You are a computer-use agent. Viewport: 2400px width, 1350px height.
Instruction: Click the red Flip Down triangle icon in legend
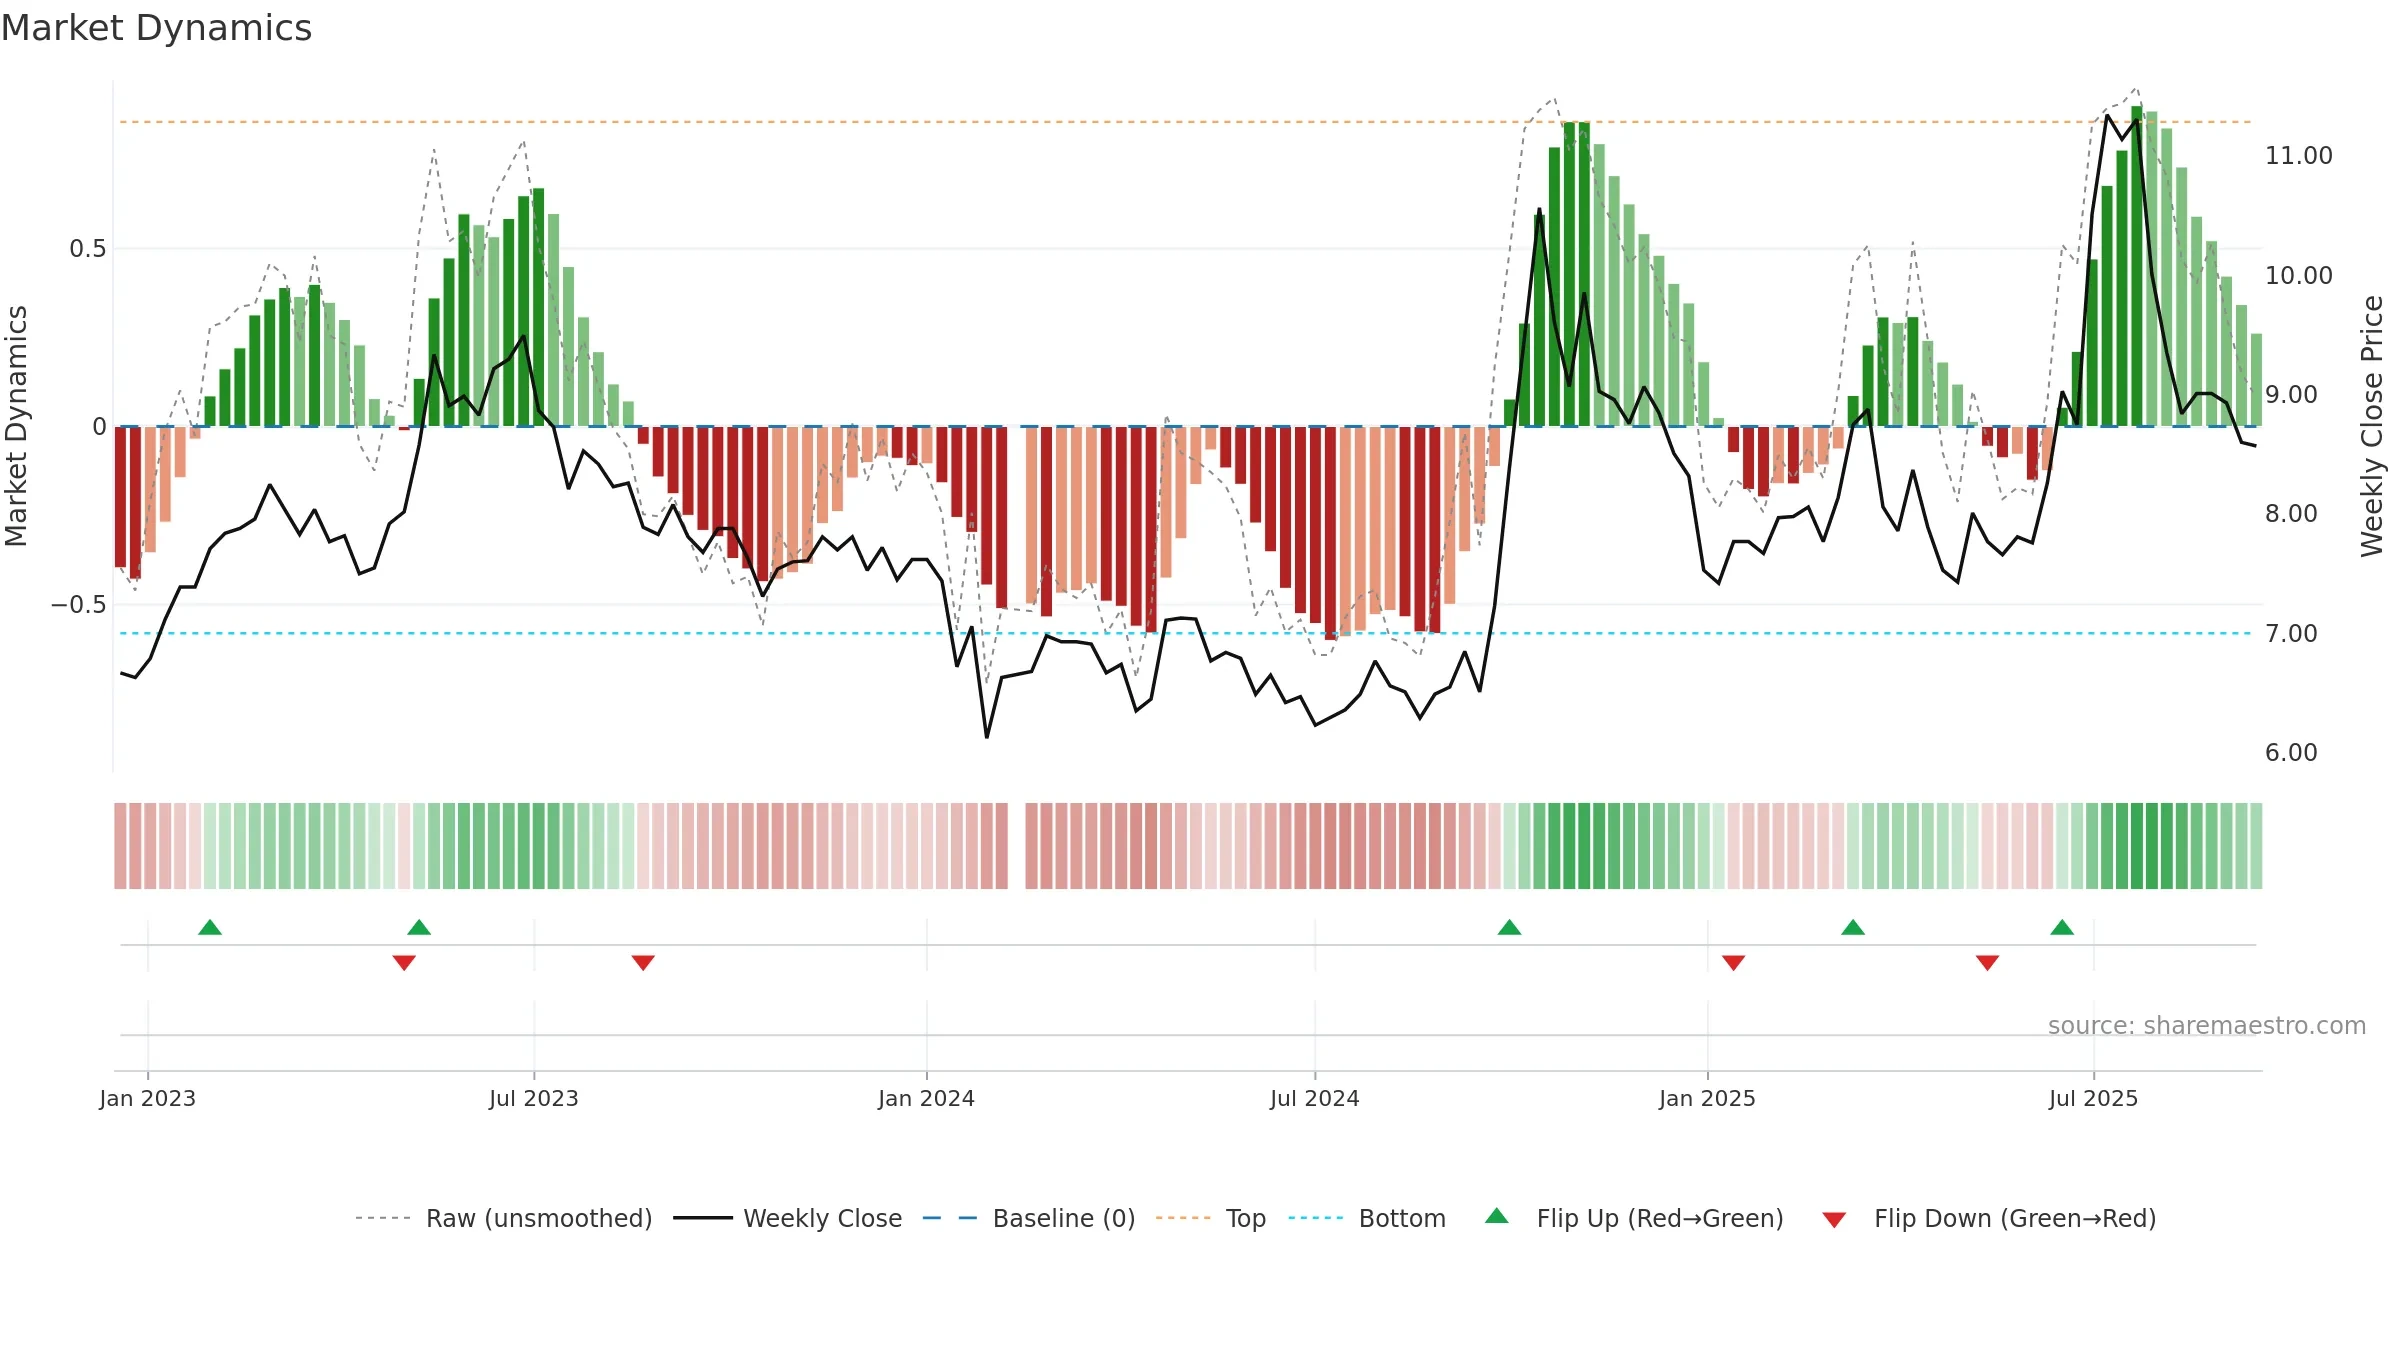[x=1834, y=1220]
